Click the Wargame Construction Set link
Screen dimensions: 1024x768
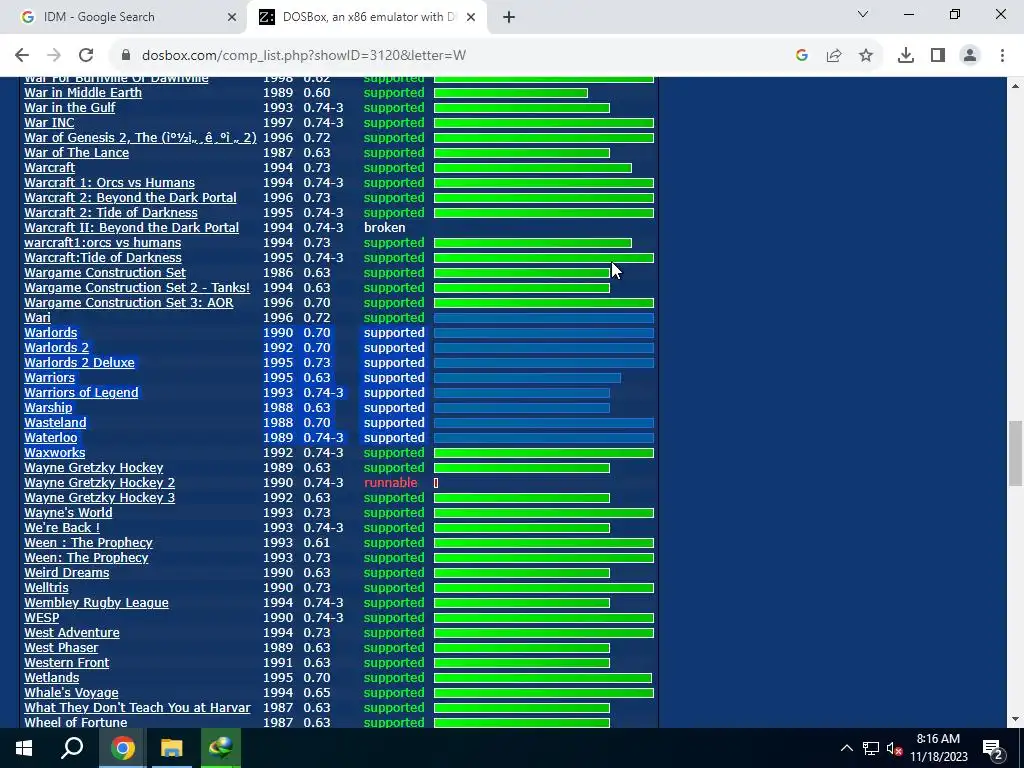click(104, 273)
